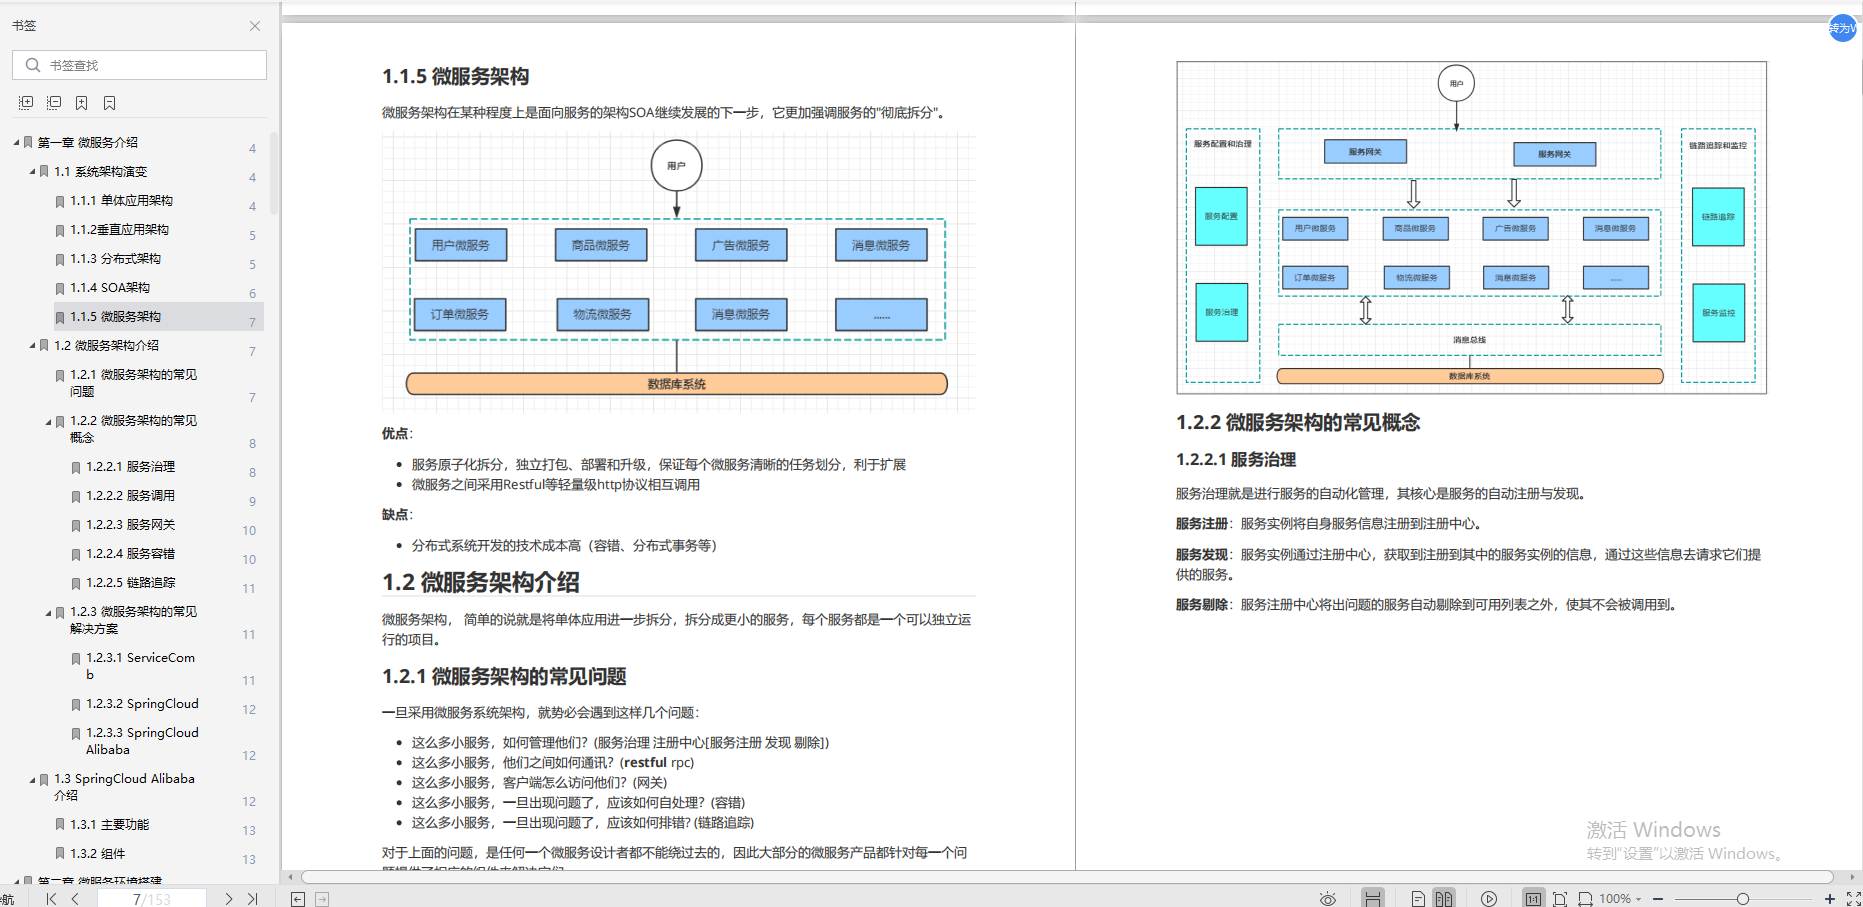Open bookmark 1.2.2.5 链路追踪
The image size is (1863, 907).
click(130, 582)
